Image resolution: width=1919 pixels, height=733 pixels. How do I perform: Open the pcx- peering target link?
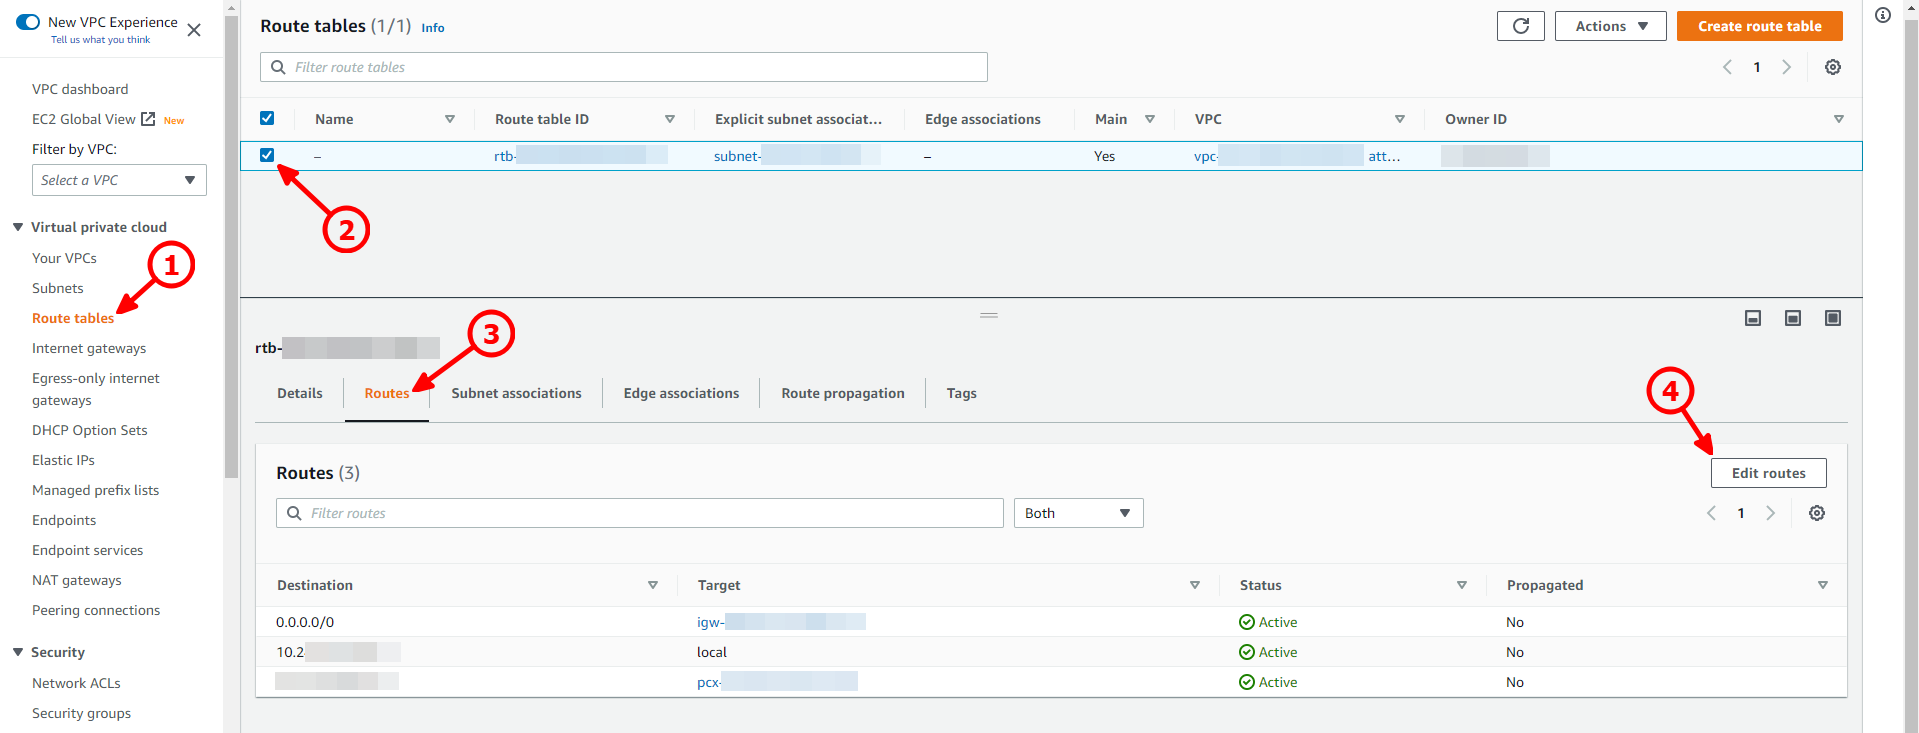point(777,682)
